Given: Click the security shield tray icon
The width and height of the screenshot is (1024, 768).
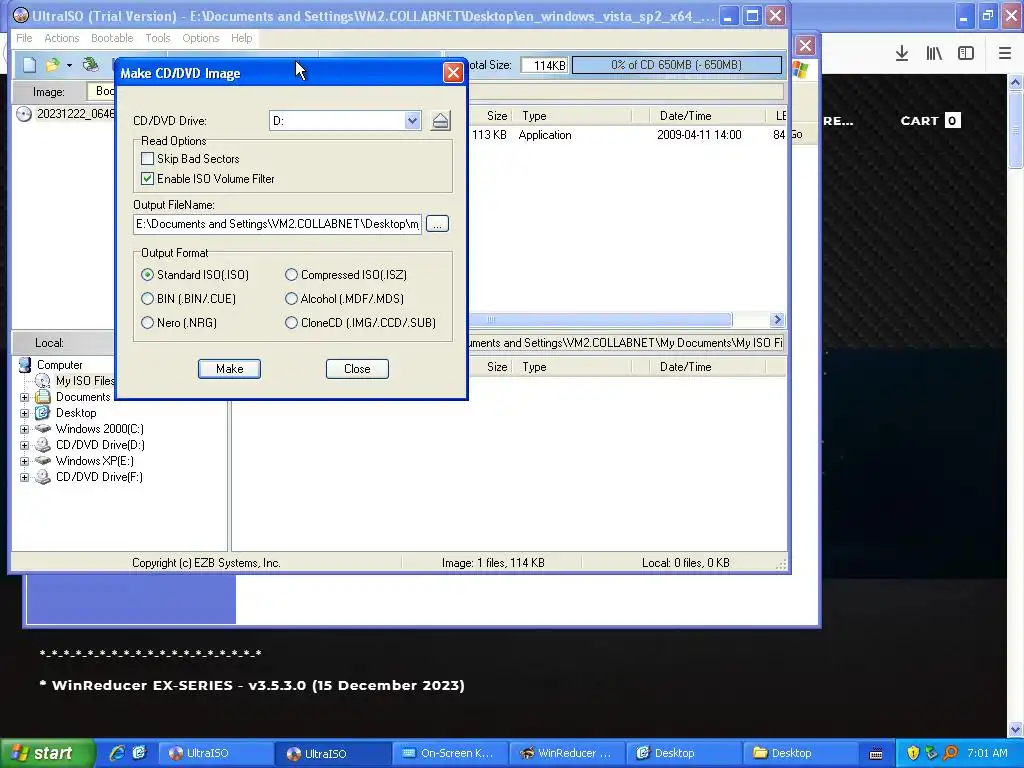Looking at the screenshot, I should (x=913, y=753).
